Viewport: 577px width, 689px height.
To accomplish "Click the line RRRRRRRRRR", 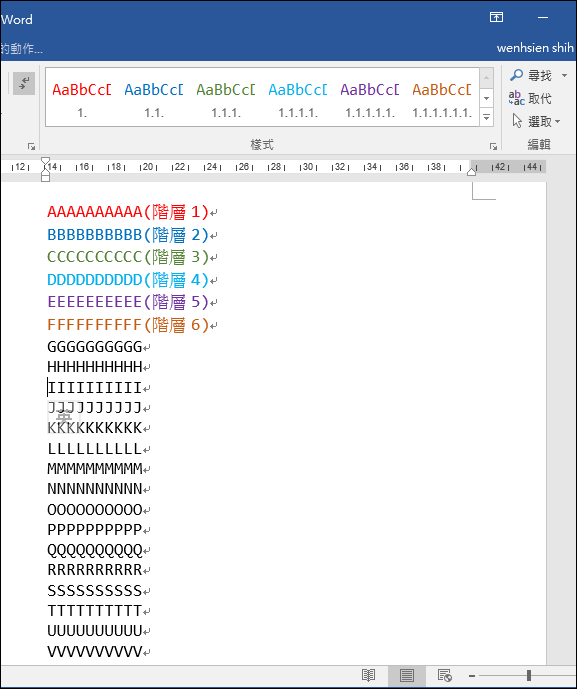I will [95, 570].
